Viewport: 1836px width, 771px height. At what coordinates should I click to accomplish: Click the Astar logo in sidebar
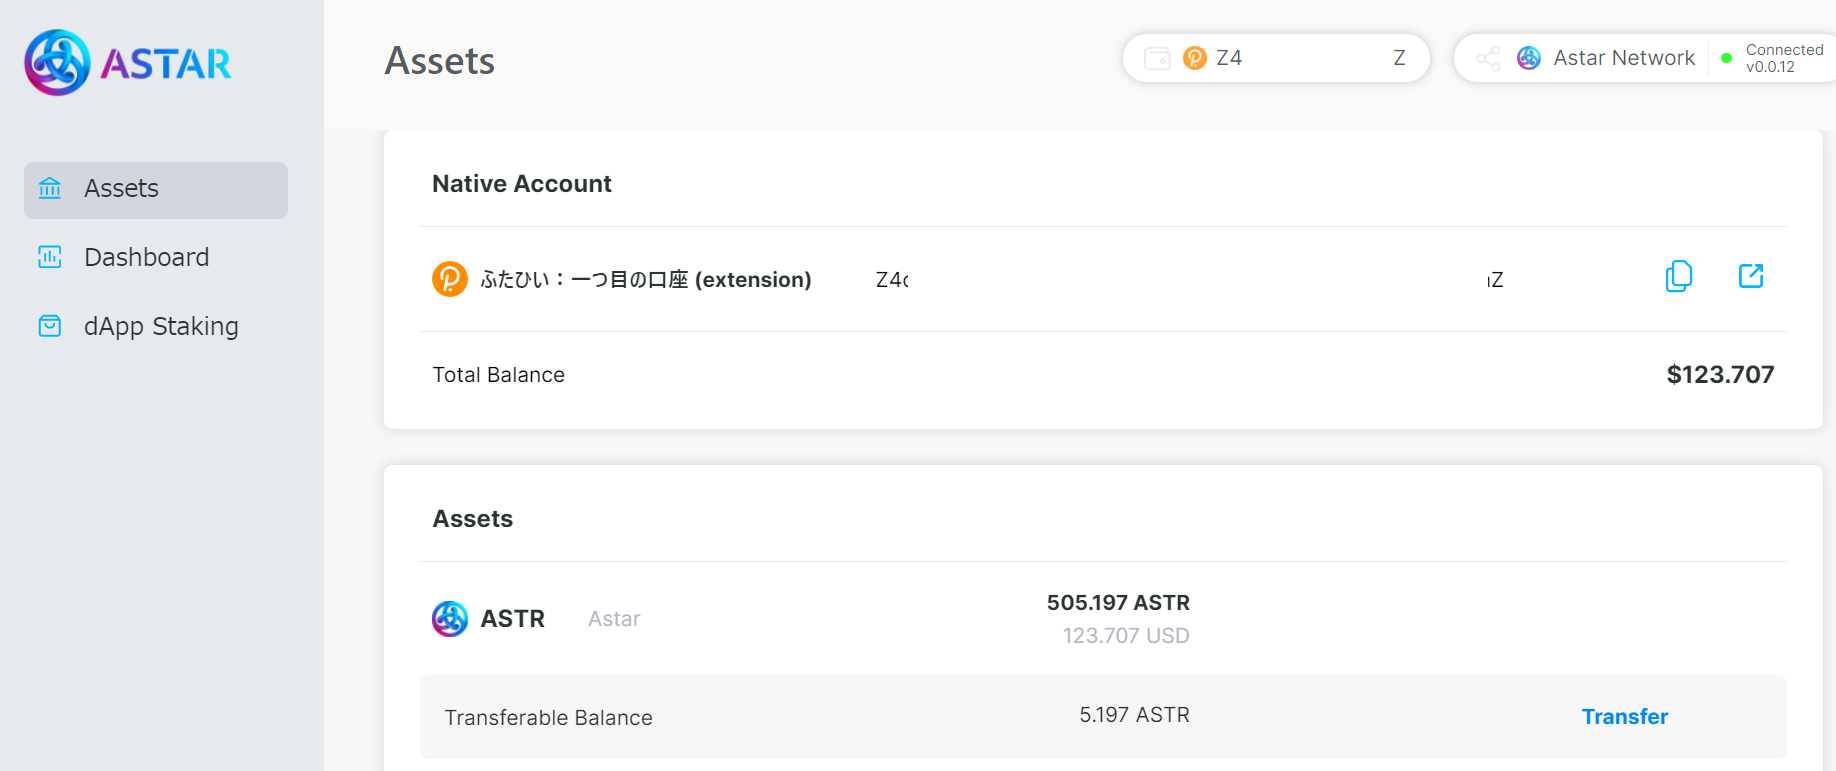pyautogui.click(x=57, y=62)
